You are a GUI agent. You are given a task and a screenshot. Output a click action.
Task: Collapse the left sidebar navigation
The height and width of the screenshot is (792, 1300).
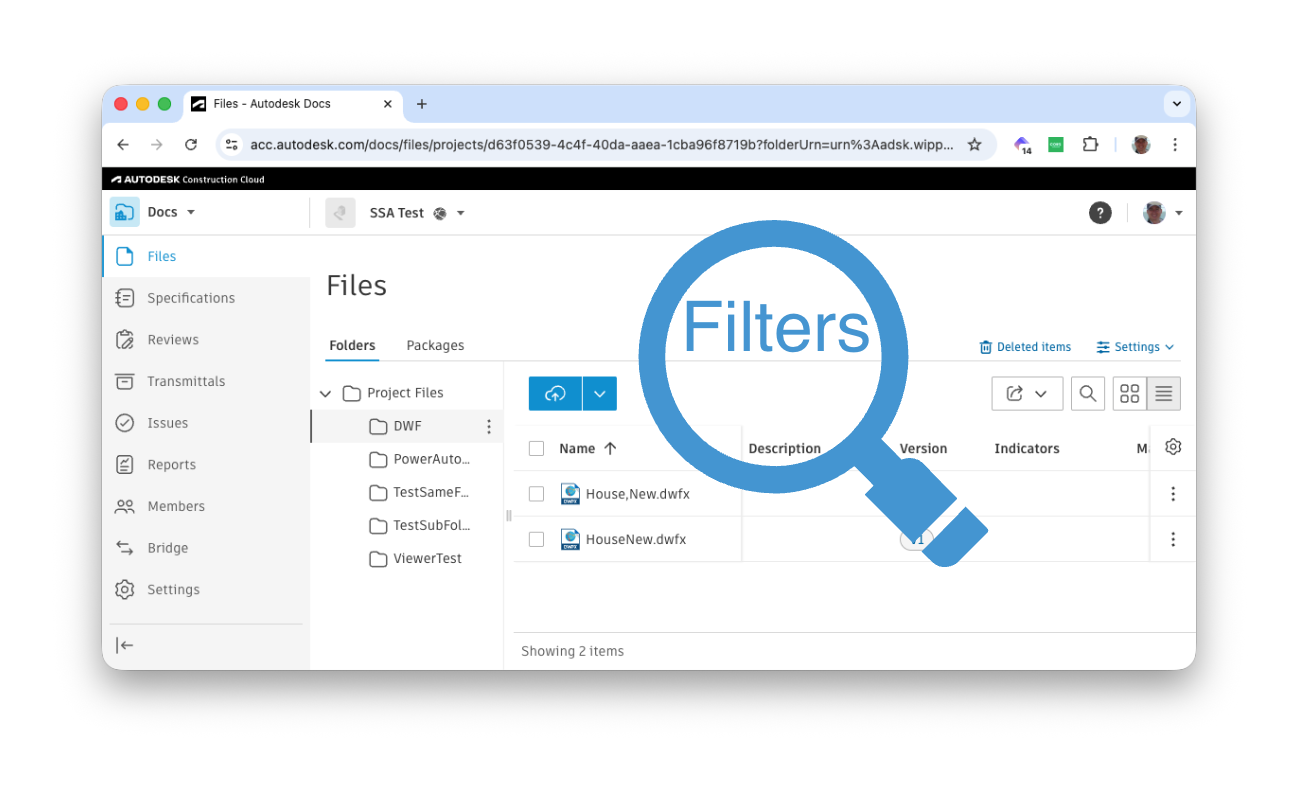[x=125, y=645]
